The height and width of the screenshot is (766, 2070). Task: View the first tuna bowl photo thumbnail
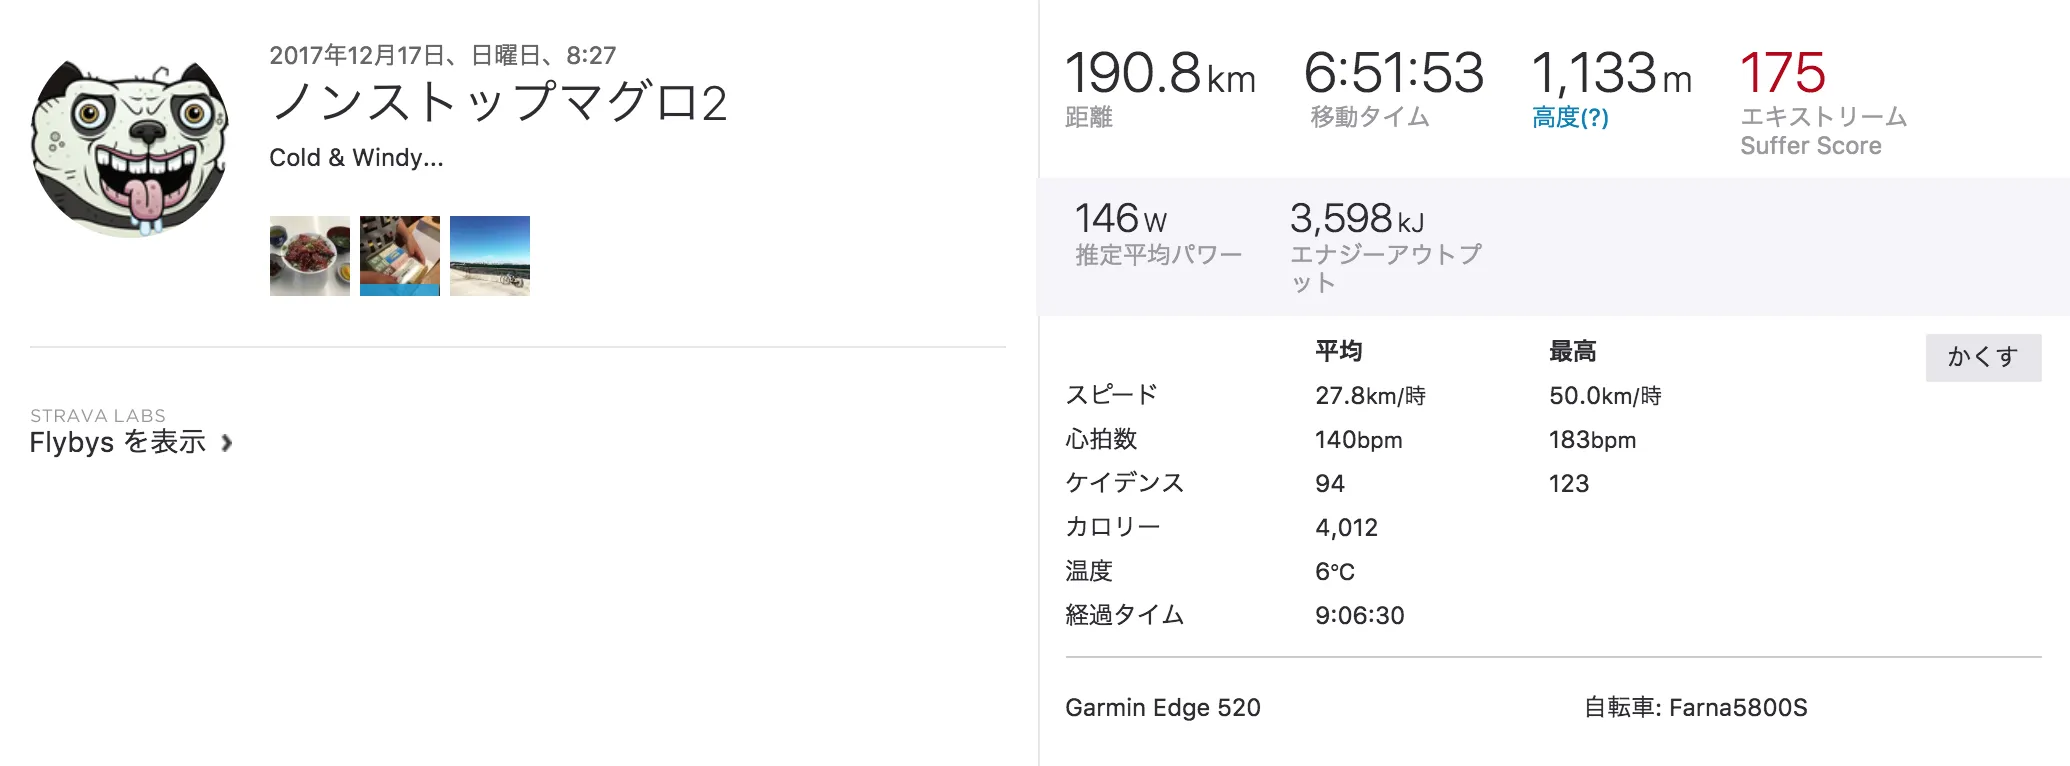tap(308, 255)
